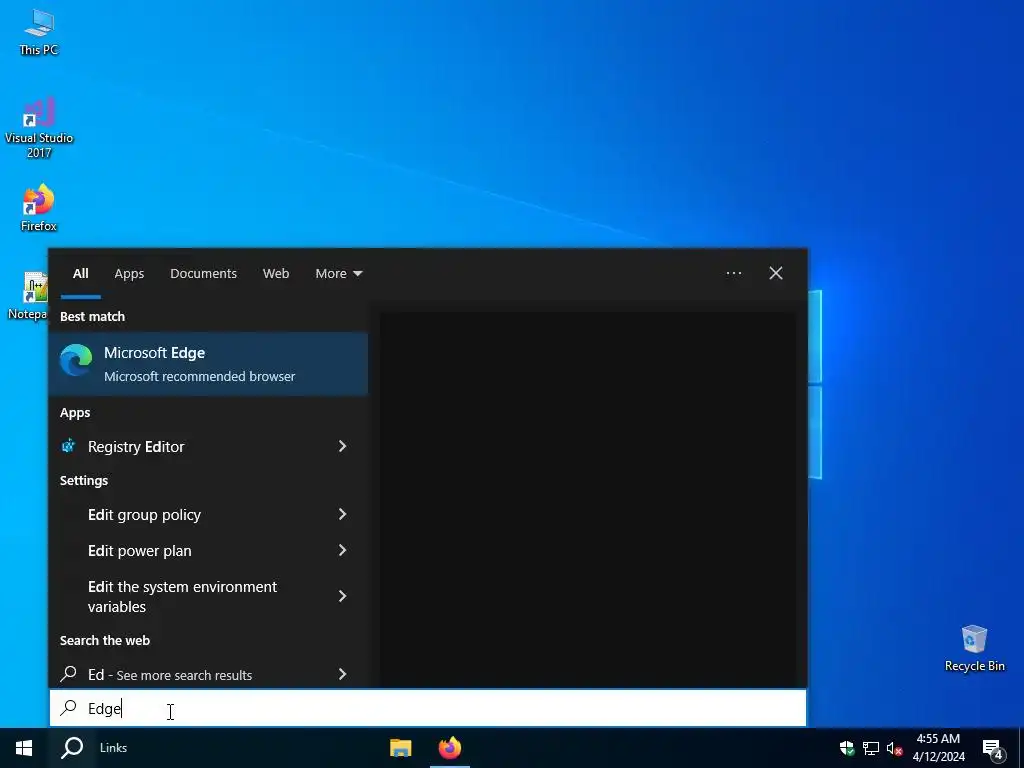
Task: Open Microsoft Edge best match result
Action: [x=208, y=364]
